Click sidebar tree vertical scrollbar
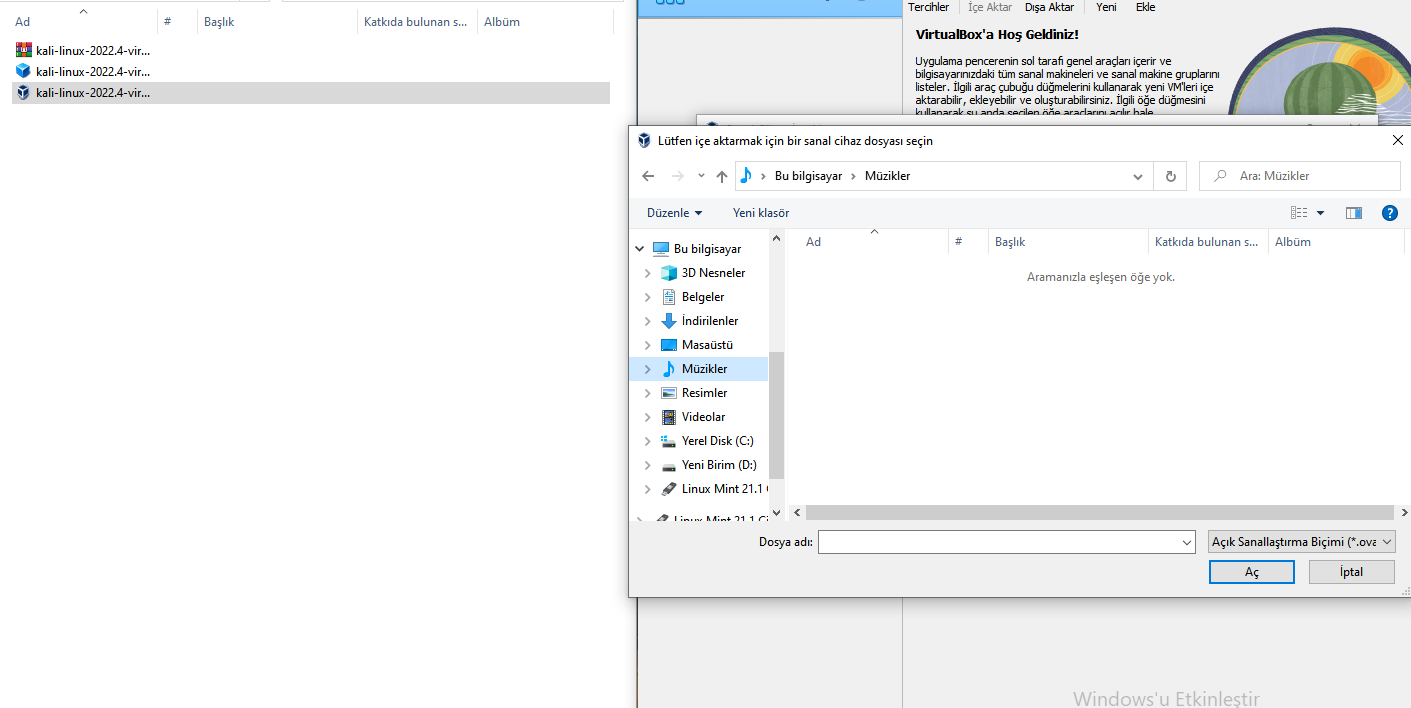This screenshot has height=708, width=1411. (x=776, y=415)
